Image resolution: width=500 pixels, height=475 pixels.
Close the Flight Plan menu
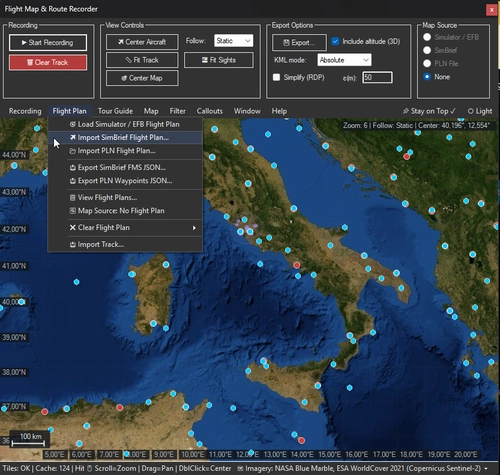point(69,111)
